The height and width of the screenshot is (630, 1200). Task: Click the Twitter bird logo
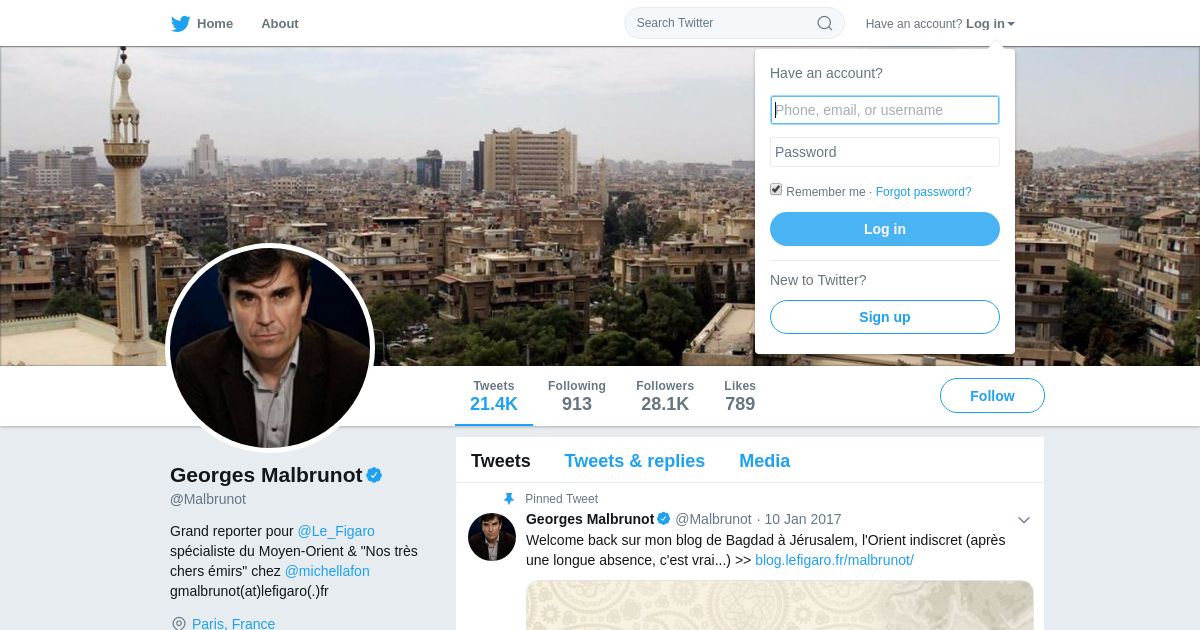tap(180, 24)
